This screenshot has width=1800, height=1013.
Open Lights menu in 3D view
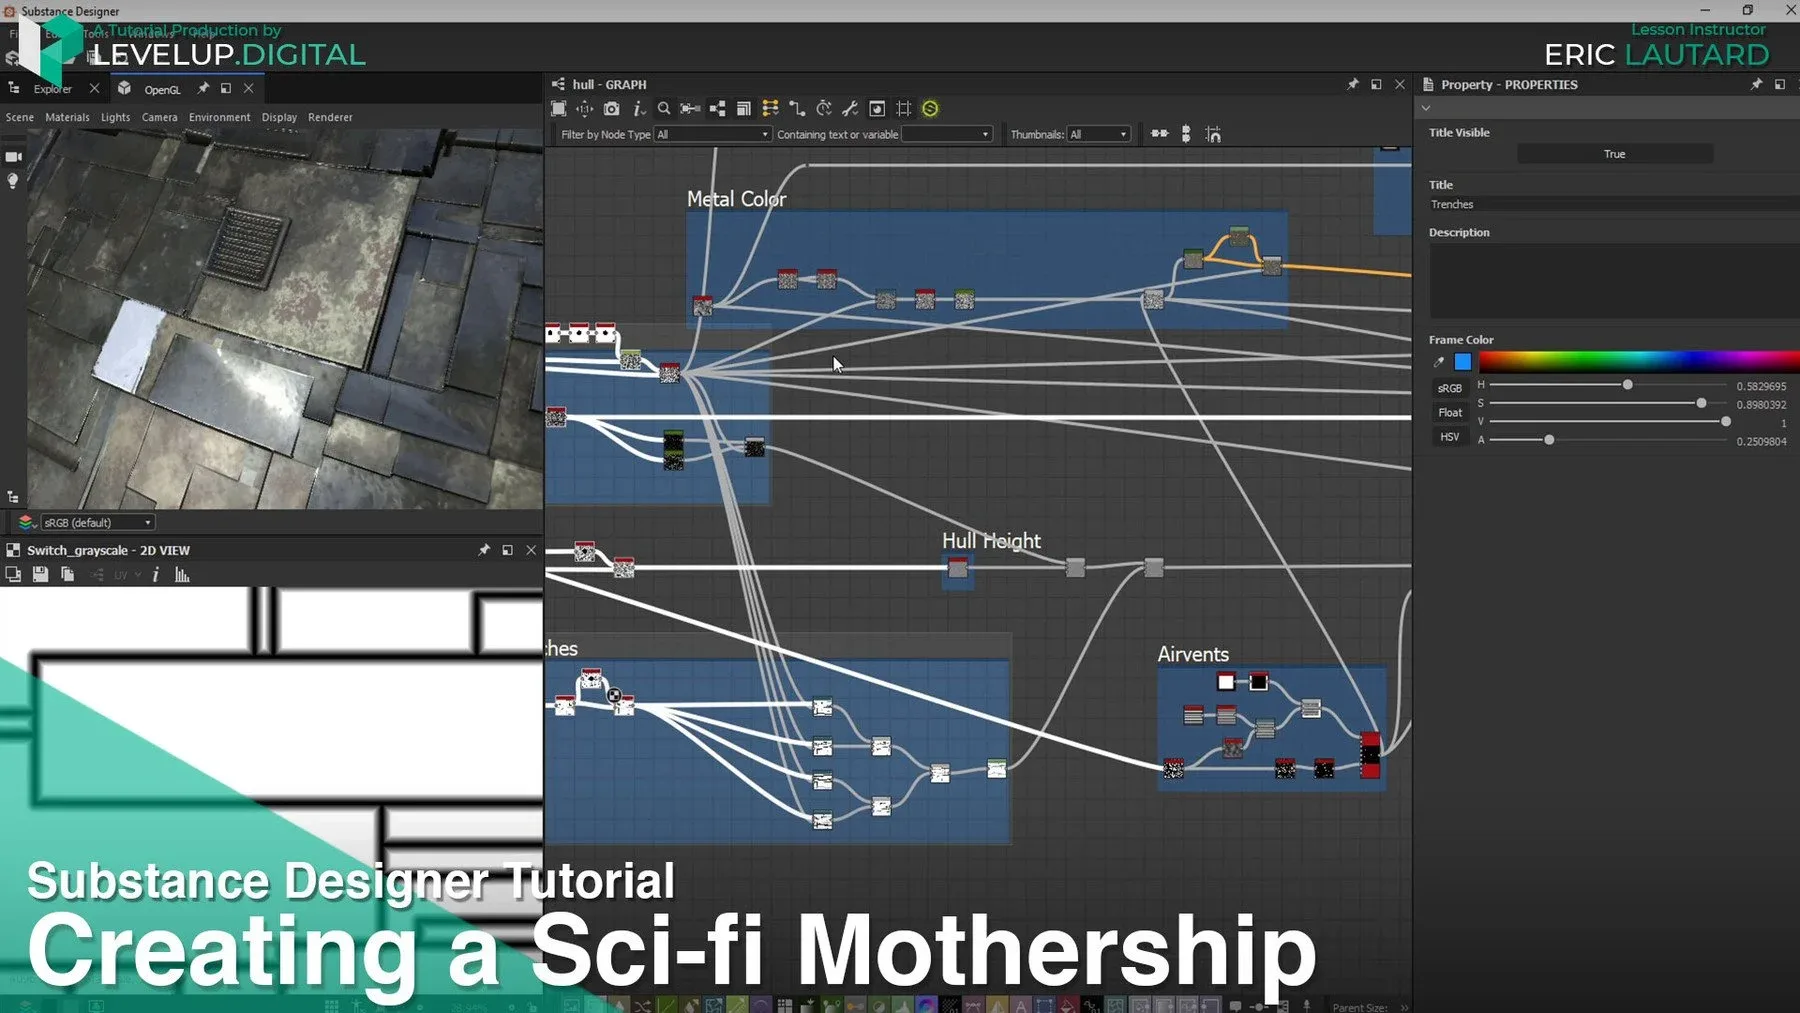tap(115, 118)
